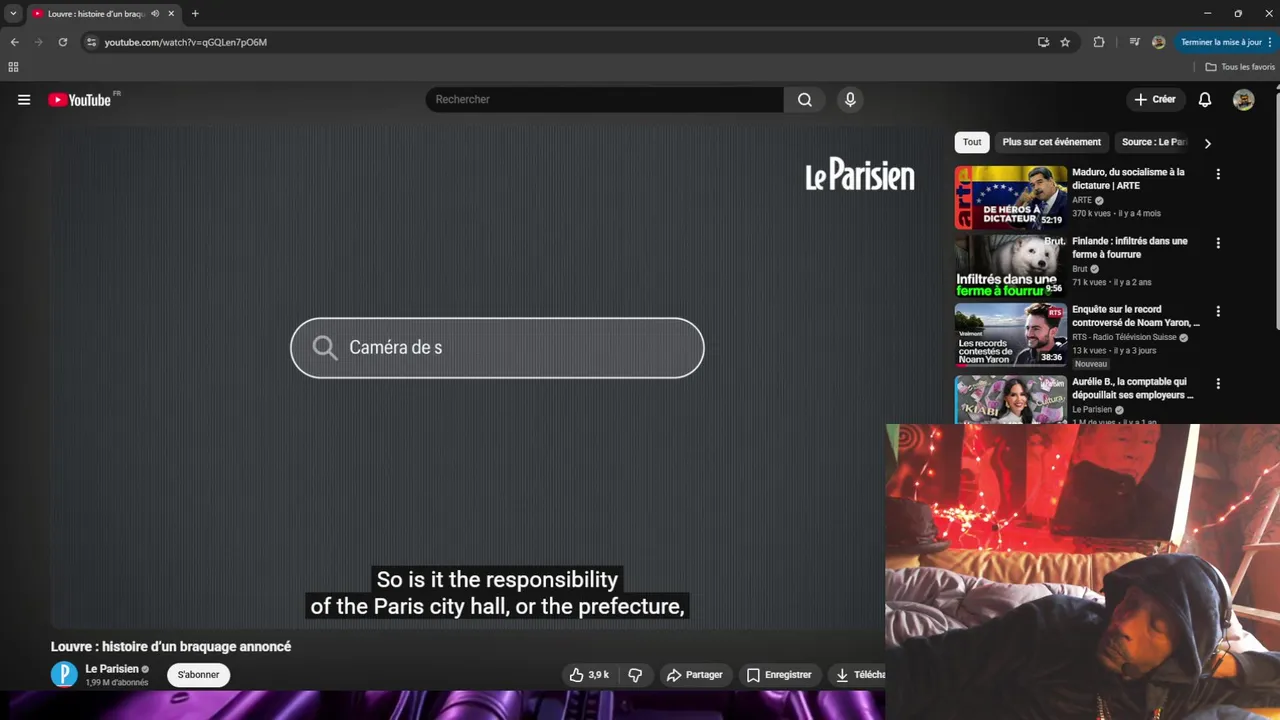Expand the tab search dropdown
The height and width of the screenshot is (720, 1280).
pyautogui.click(x=12, y=14)
